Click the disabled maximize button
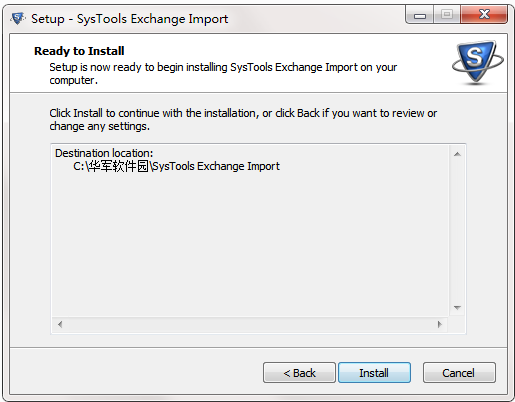This screenshot has height=402, width=515. pos(447,14)
